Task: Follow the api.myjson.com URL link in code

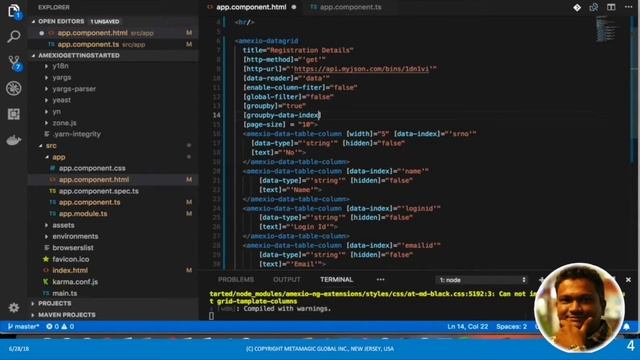Action: pyautogui.click(x=361, y=69)
